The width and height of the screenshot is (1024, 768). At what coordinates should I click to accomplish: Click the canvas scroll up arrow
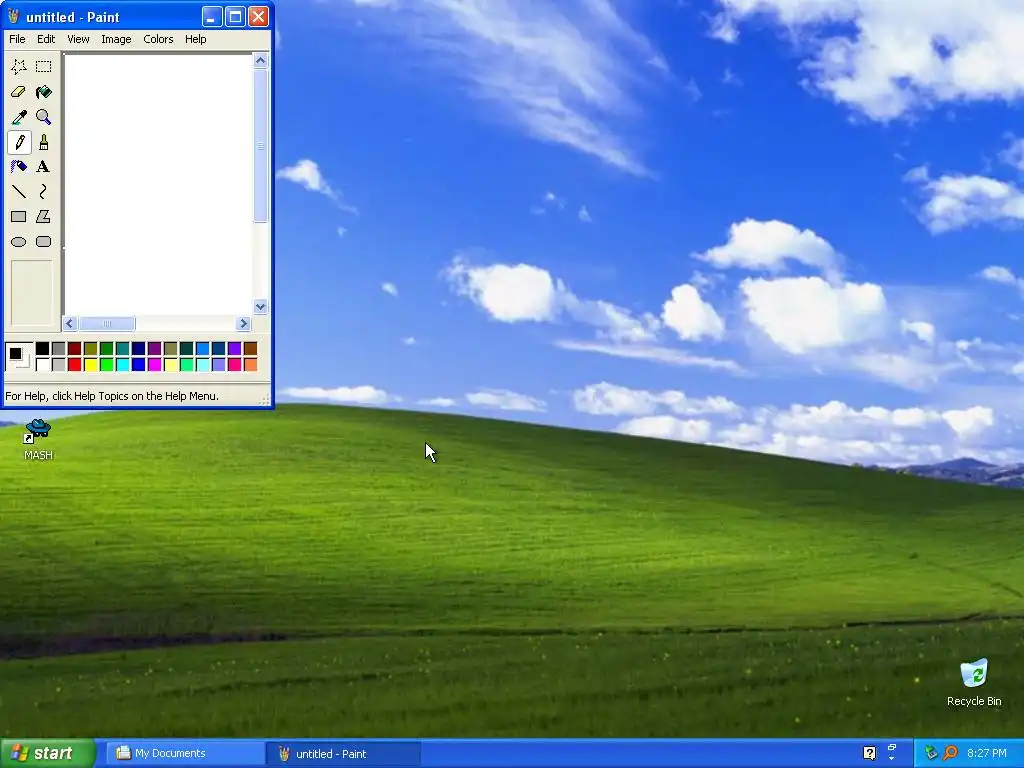tap(261, 61)
